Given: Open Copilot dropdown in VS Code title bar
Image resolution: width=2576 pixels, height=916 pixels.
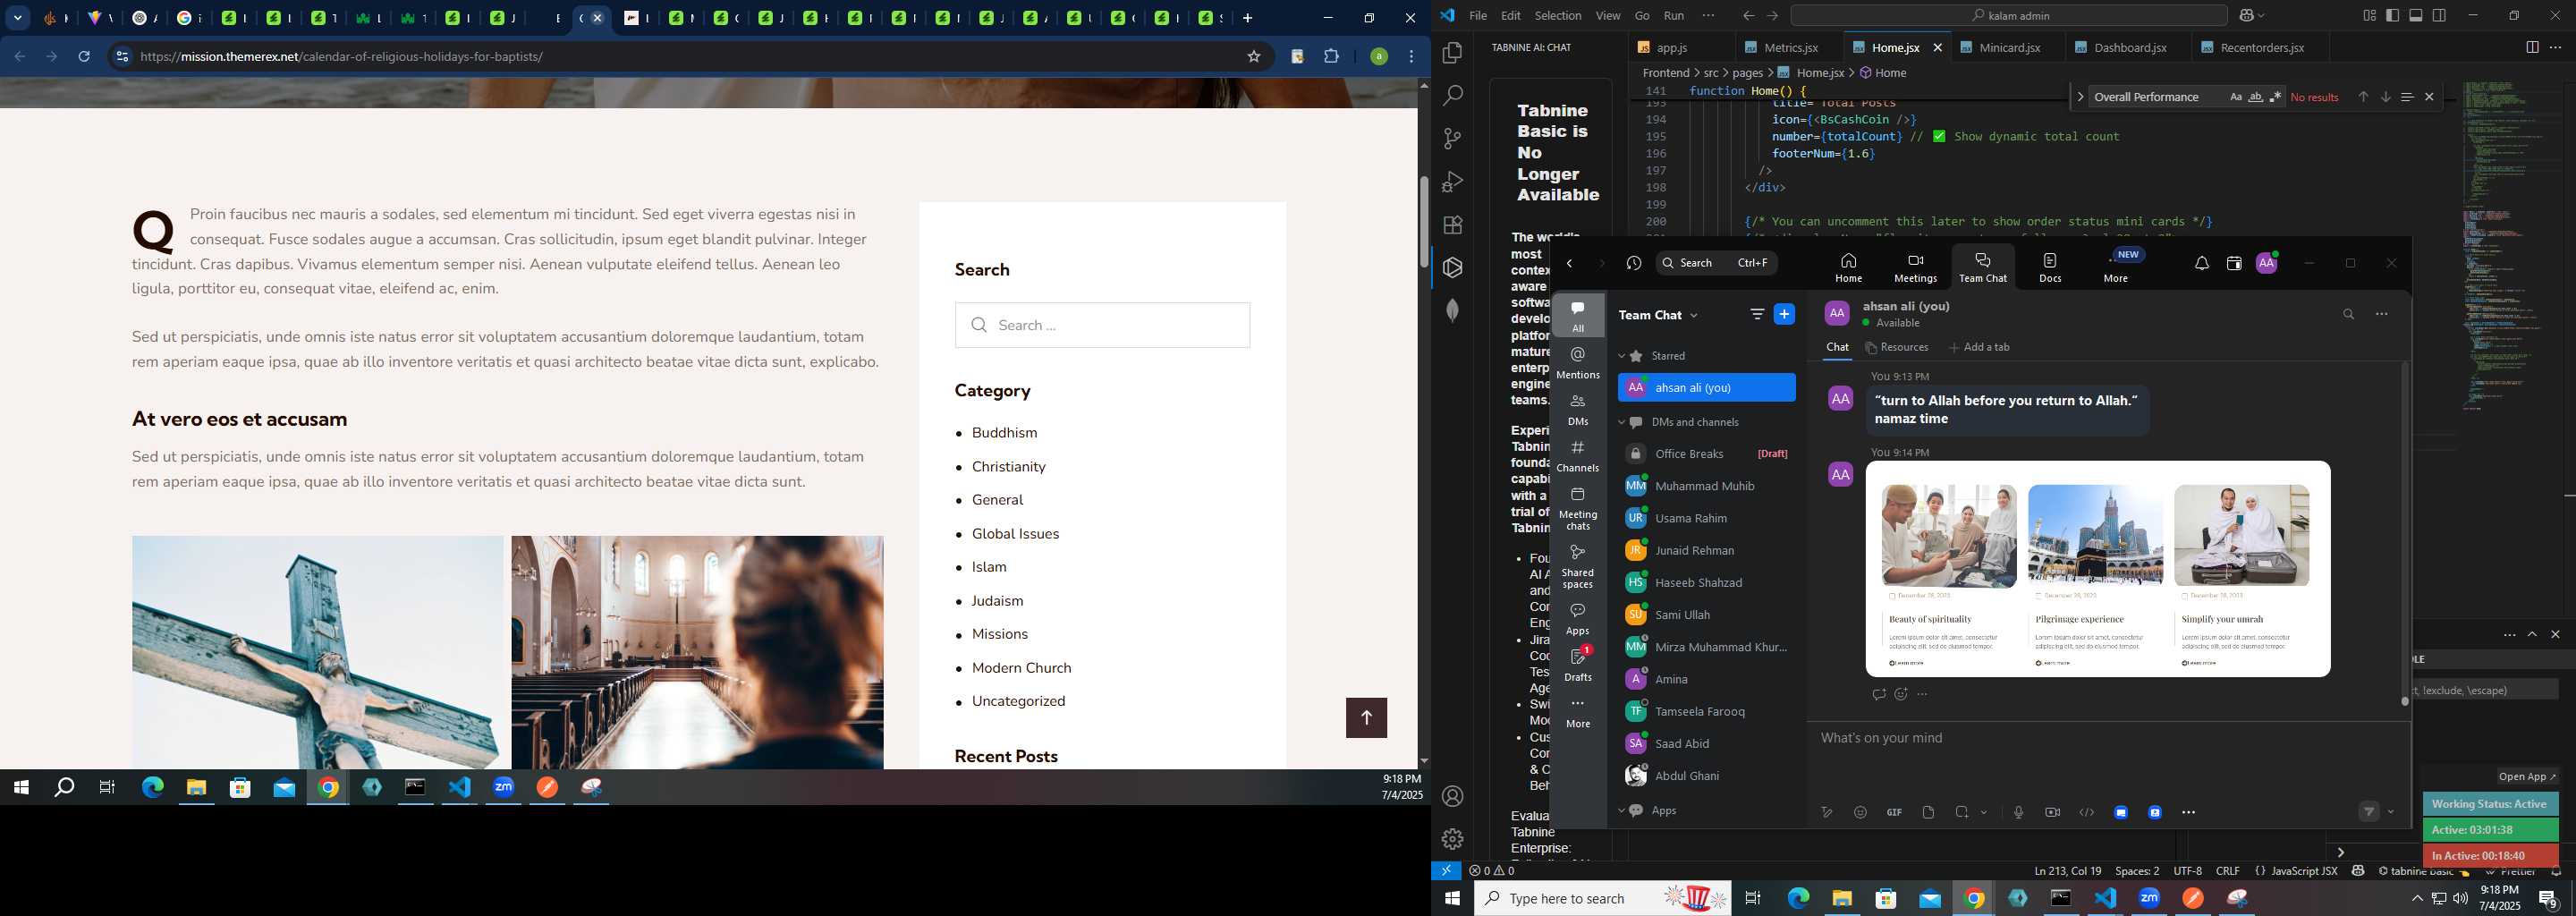Looking at the screenshot, I should point(2261,15).
